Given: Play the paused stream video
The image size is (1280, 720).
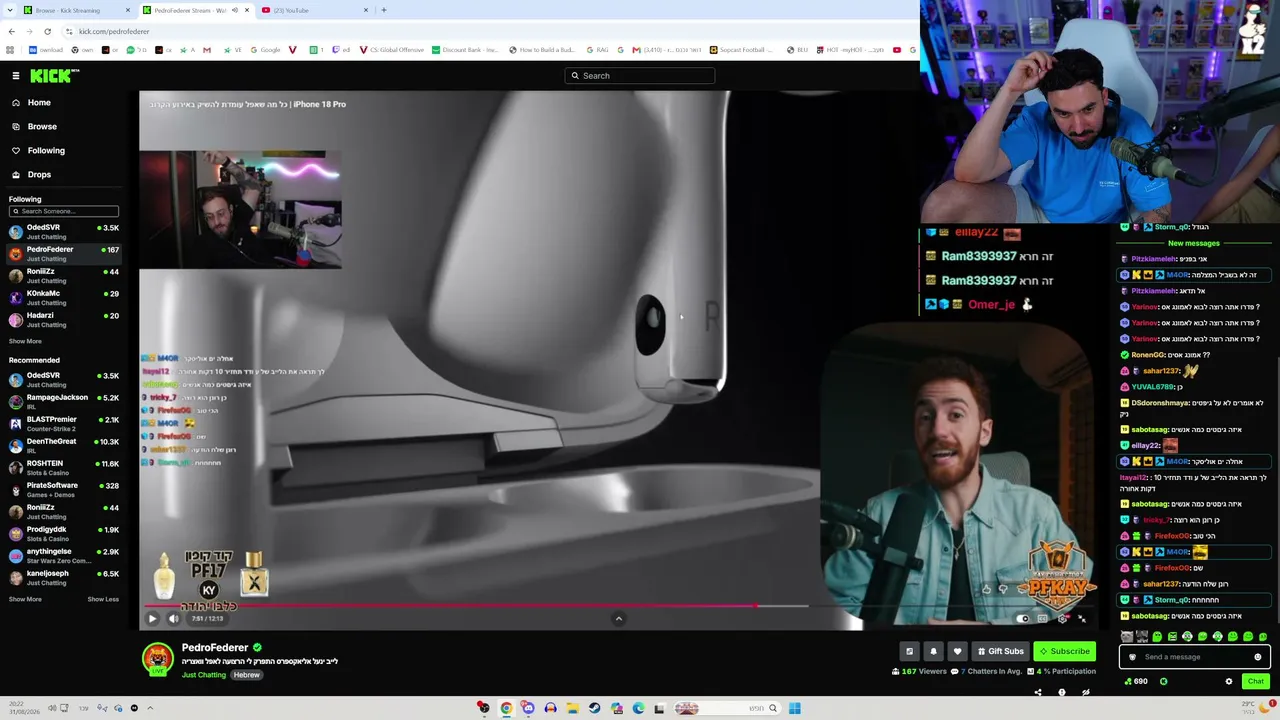Looking at the screenshot, I should [x=152, y=619].
